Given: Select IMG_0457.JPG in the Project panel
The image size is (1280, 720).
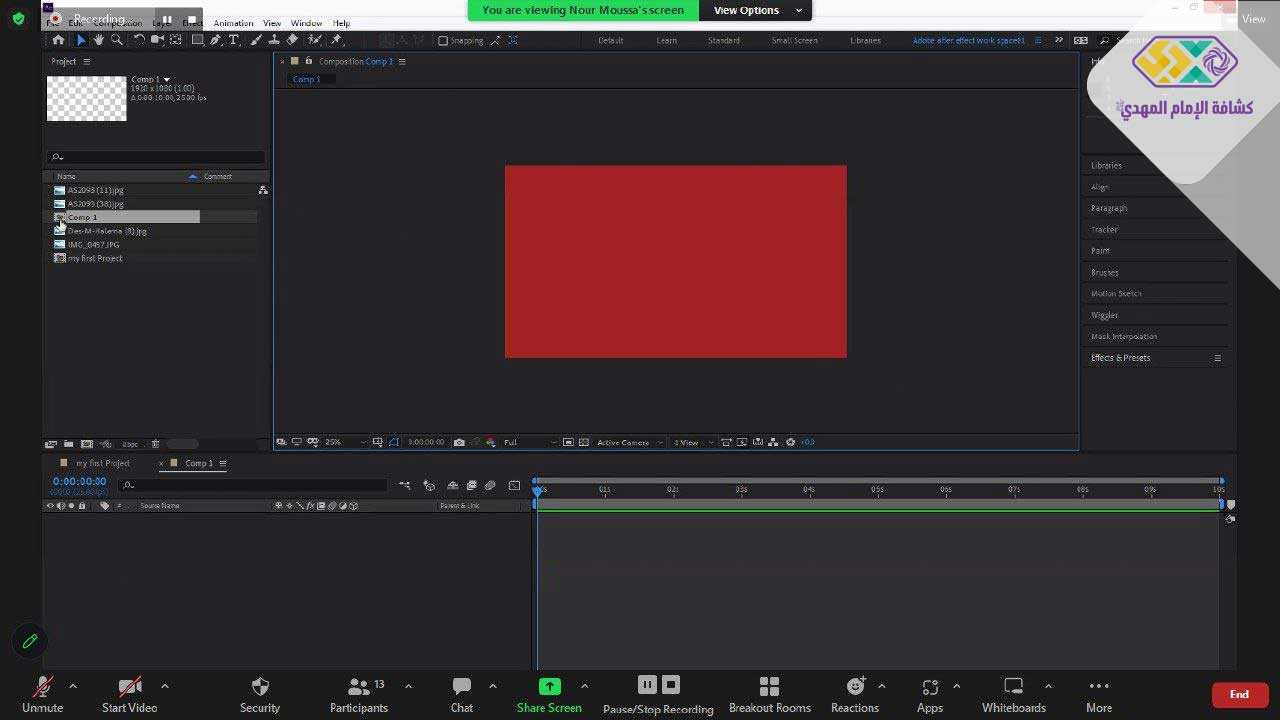Looking at the screenshot, I should (x=93, y=245).
